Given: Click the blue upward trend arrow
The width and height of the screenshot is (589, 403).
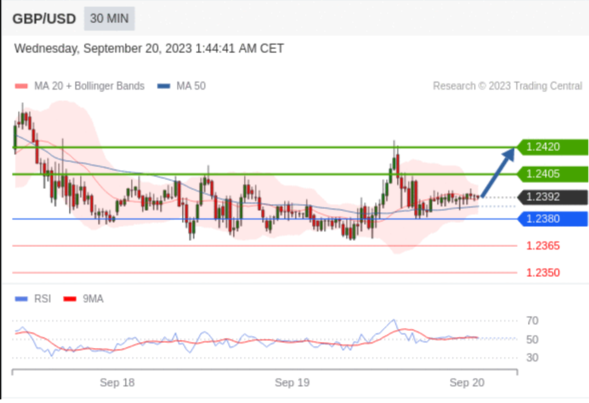Looking at the screenshot, I should pos(498,172).
